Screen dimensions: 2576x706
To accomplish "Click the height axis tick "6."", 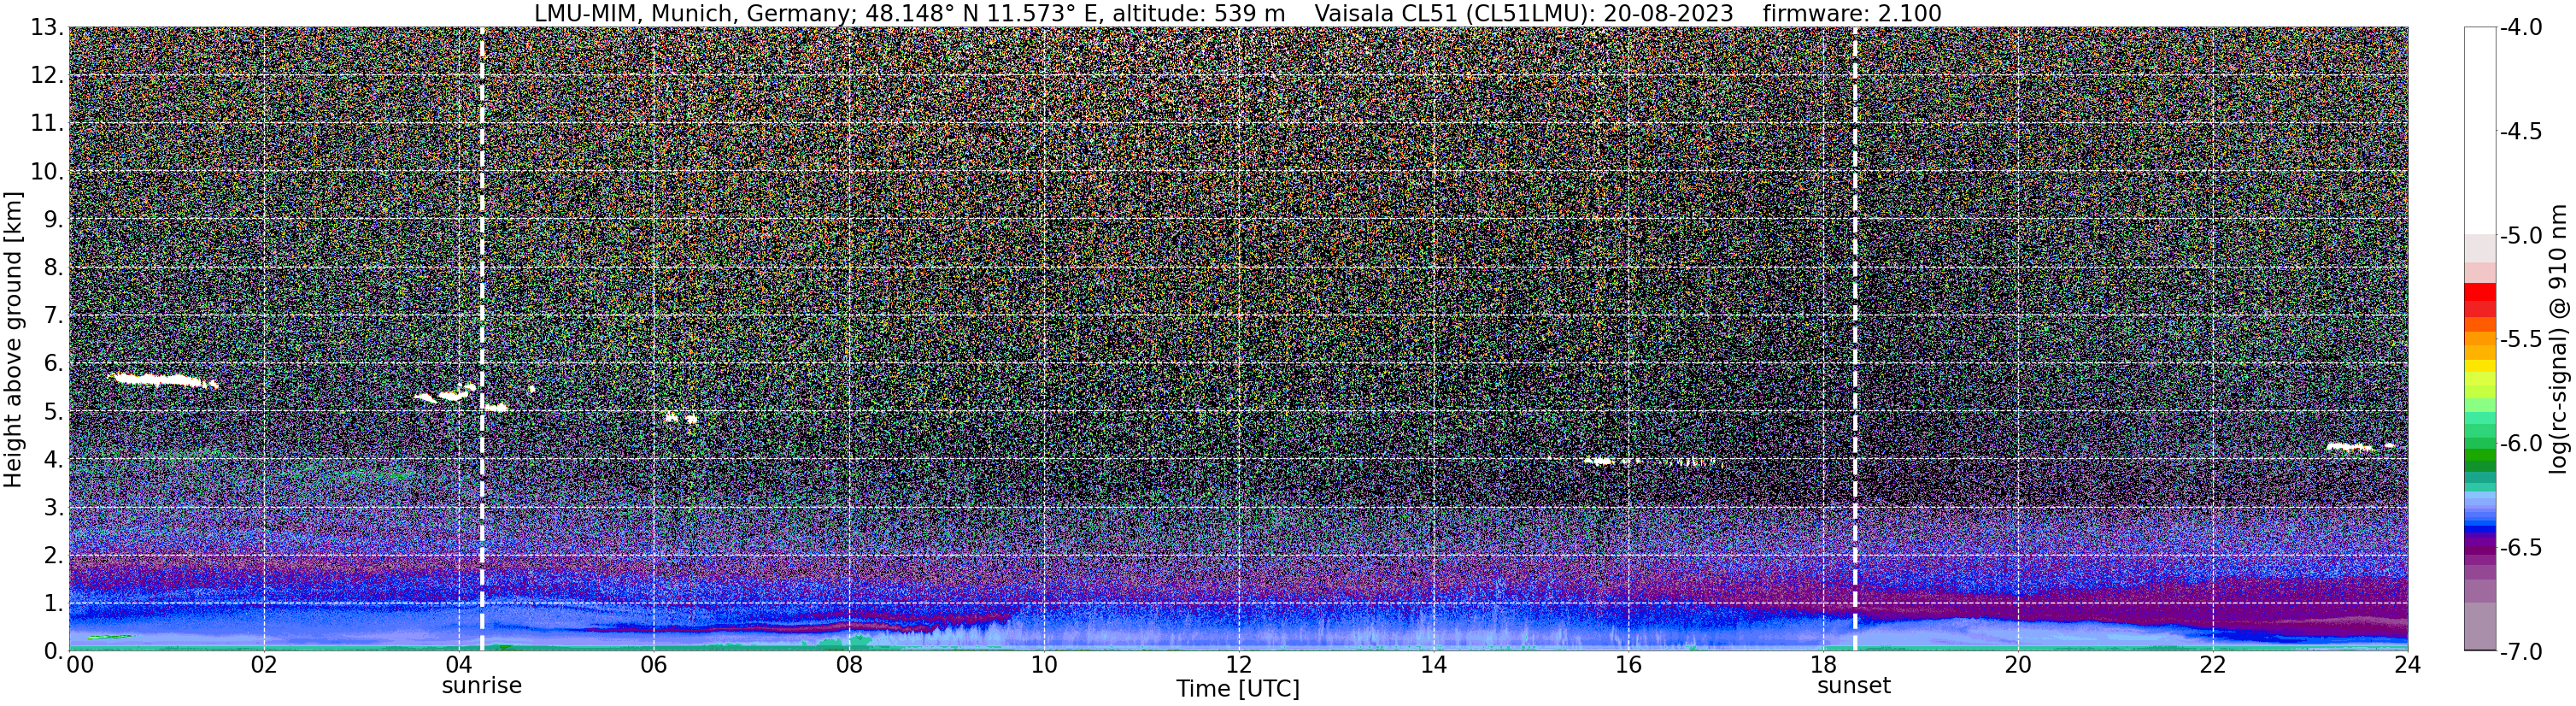I will pyautogui.click(x=54, y=363).
